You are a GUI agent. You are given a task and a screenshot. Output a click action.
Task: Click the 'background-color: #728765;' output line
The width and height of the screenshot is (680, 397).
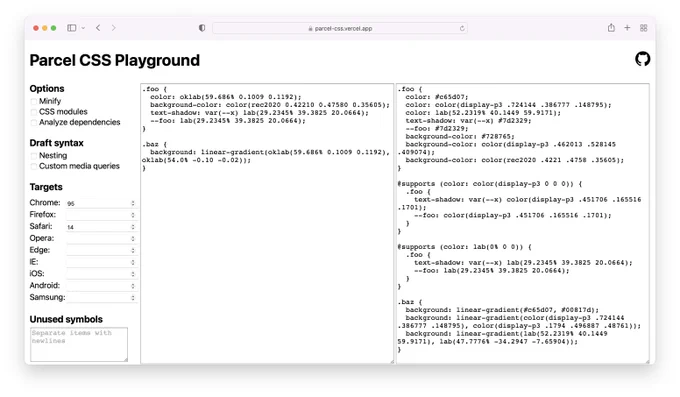point(460,136)
